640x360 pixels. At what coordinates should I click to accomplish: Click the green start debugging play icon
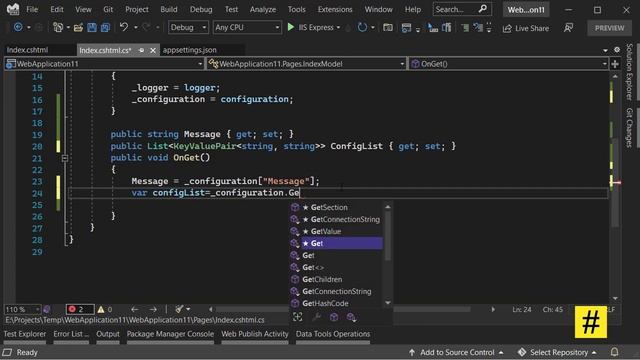(291, 27)
